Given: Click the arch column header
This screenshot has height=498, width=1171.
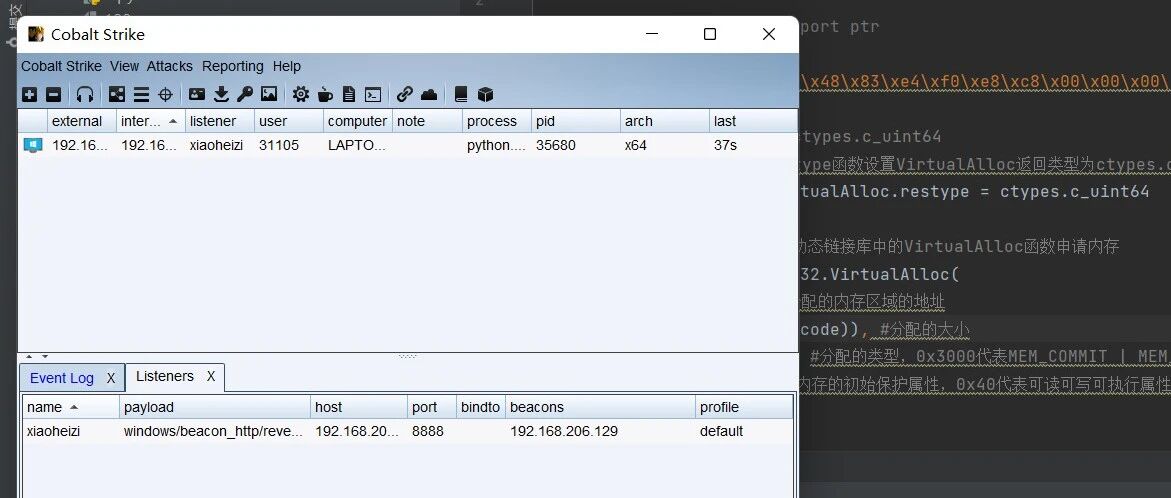Looking at the screenshot, I should pyautogui.click(x=665, y=121).
